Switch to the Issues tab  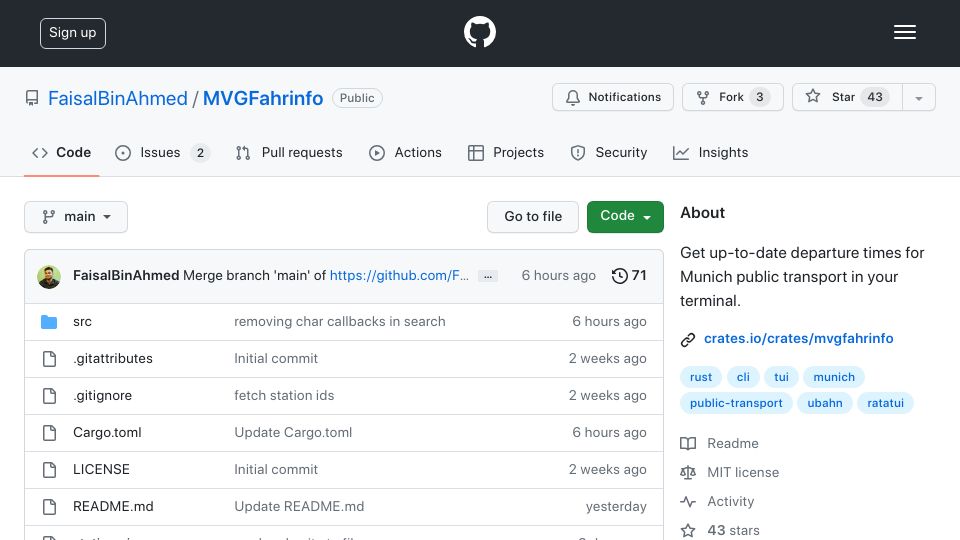pyautogui.click(x=162, y=152)
